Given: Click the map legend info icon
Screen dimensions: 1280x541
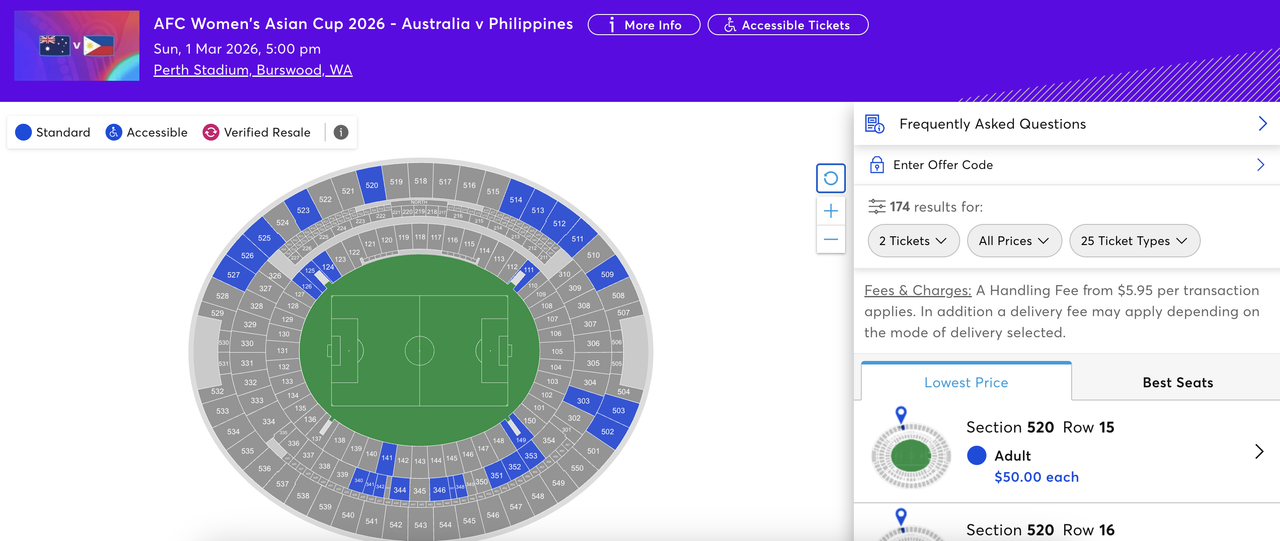Looking at the screenshot, I should (341, 132).
